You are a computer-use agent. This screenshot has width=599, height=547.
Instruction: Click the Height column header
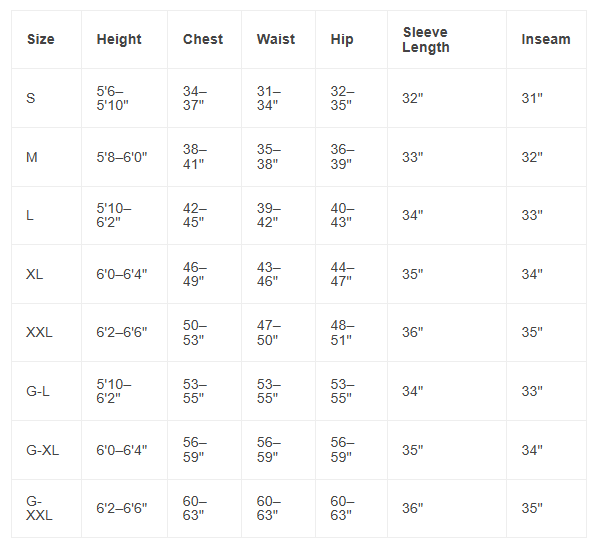119,39
